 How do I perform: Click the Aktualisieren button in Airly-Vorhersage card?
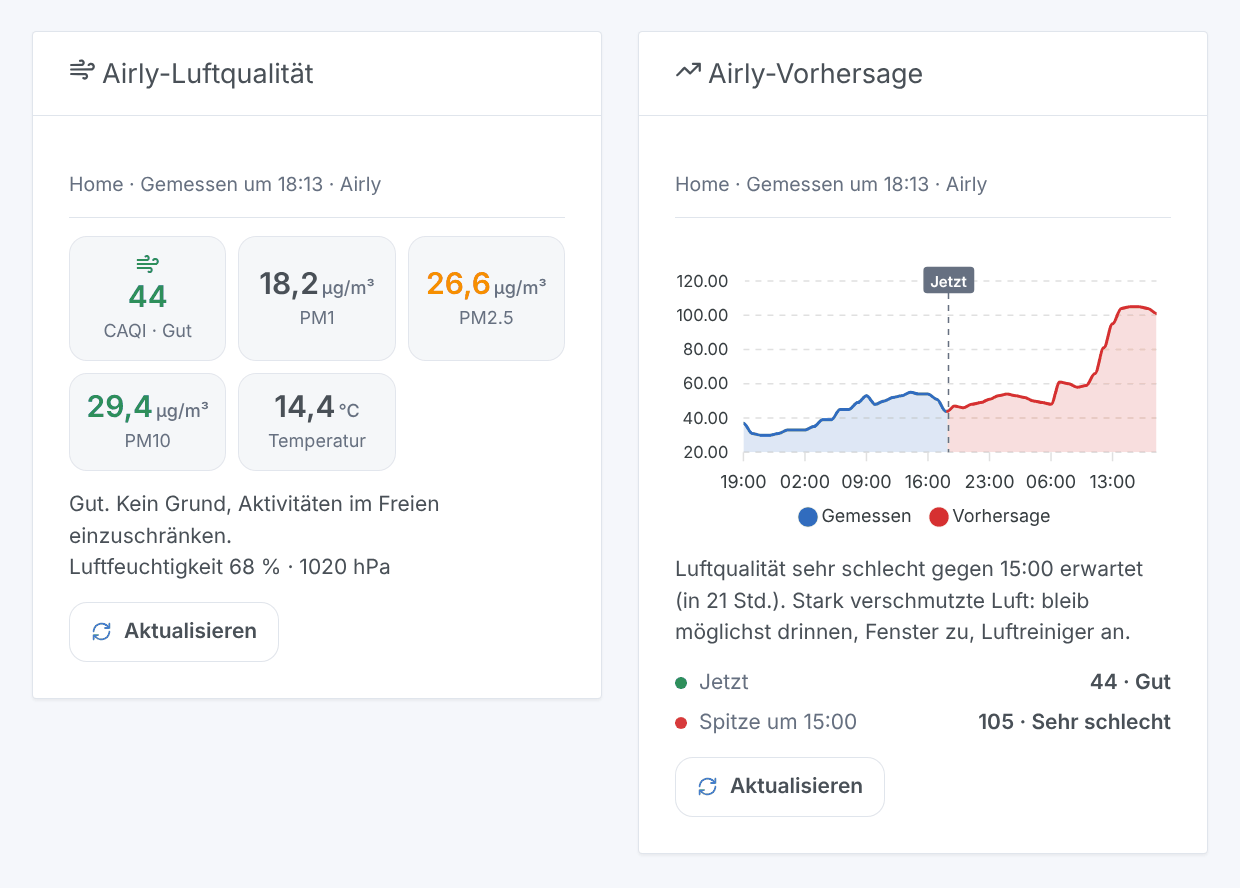pyautogui.click(x=780, y=787)
